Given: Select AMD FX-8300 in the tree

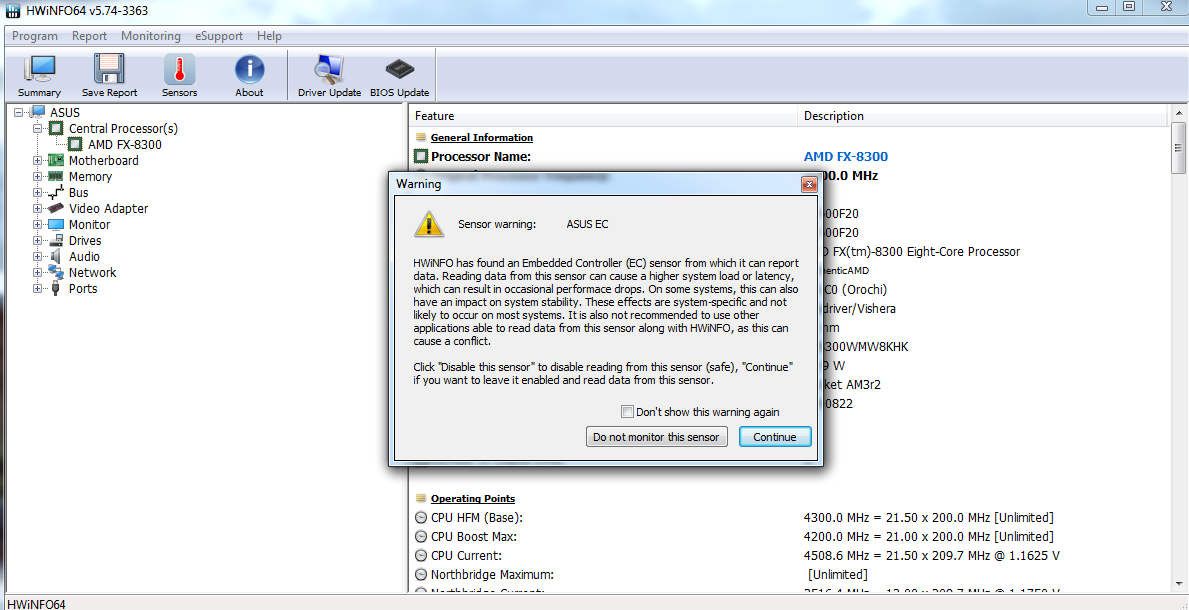Looking at the screenshot, I should [x=125, y=144].
